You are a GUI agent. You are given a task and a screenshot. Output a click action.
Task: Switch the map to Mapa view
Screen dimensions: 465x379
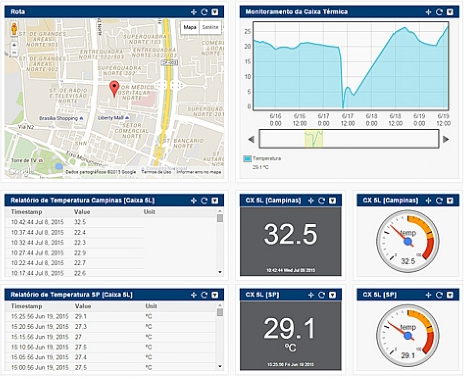(190, 27)
